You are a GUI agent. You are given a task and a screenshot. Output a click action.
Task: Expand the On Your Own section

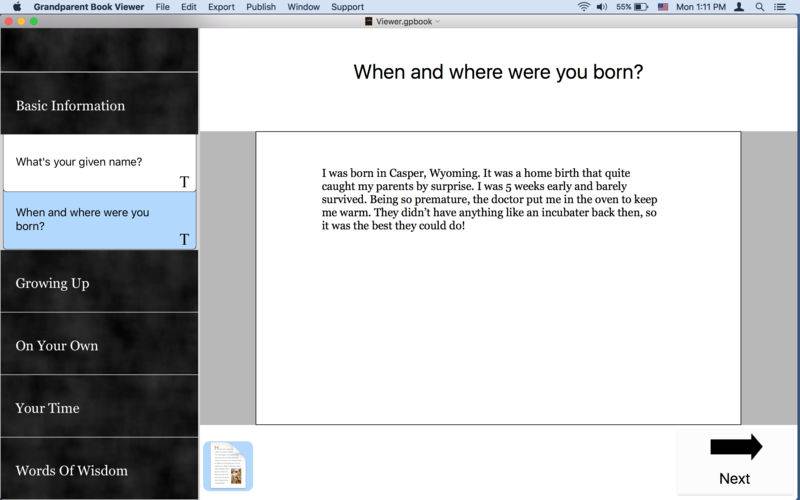pyautogui.click(x=99, y=344)
